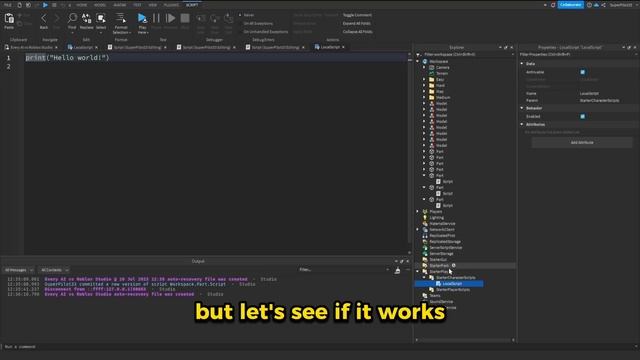Open the PLUGINS ribbon tab

point(171,5)
